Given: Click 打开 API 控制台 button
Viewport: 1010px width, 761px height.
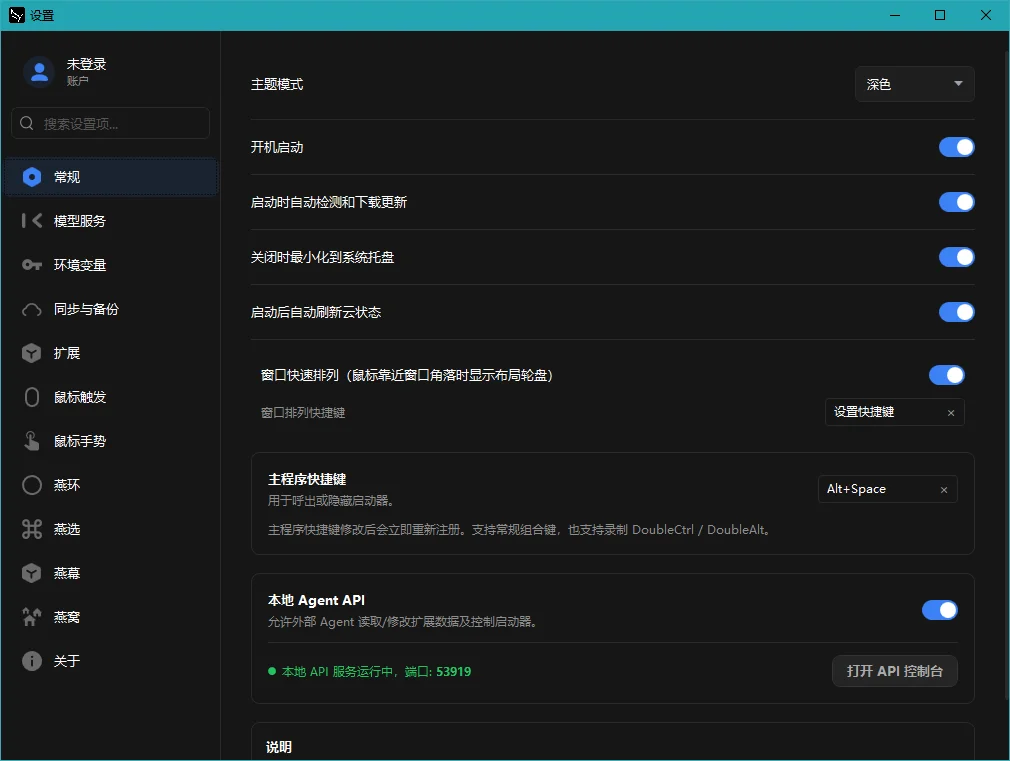Looking at the screenshot, I should [895, 671].
